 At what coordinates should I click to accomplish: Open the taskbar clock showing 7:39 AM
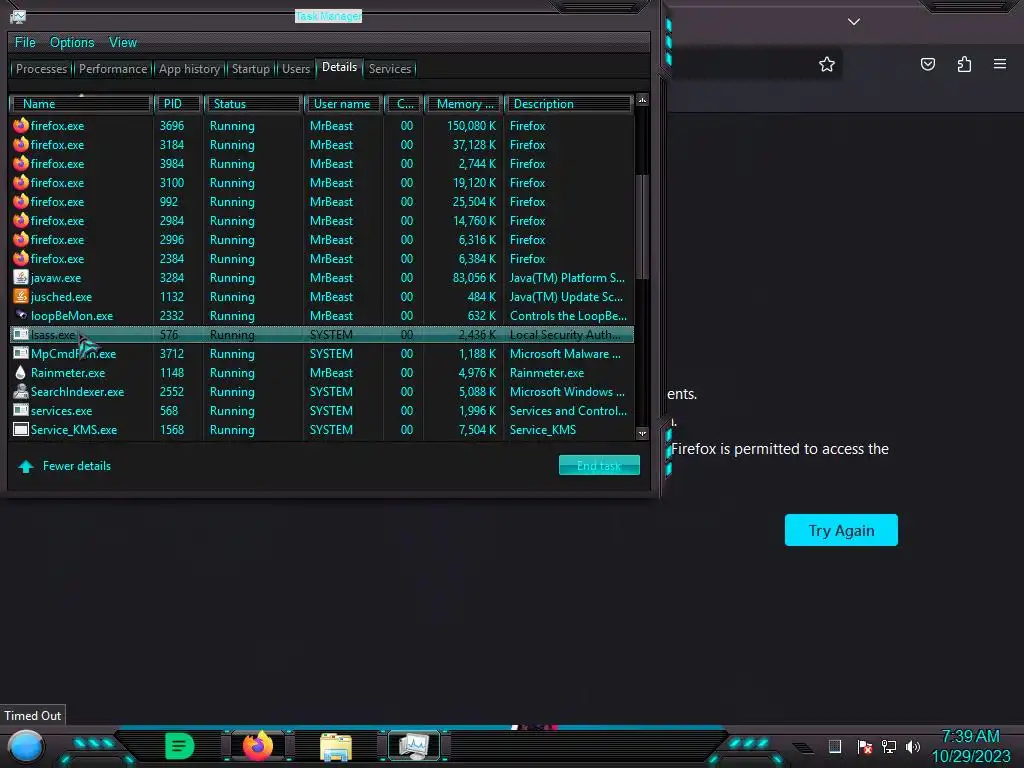(x=970, y=746)
